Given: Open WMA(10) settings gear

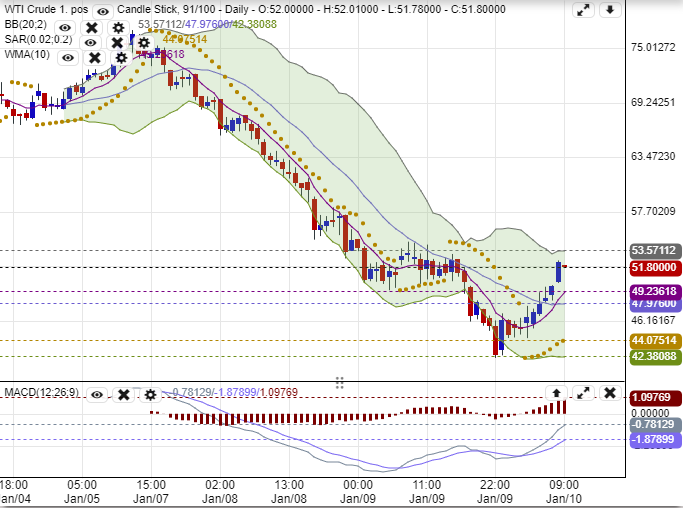Looking at the screenshot, I should coord(121,57).
